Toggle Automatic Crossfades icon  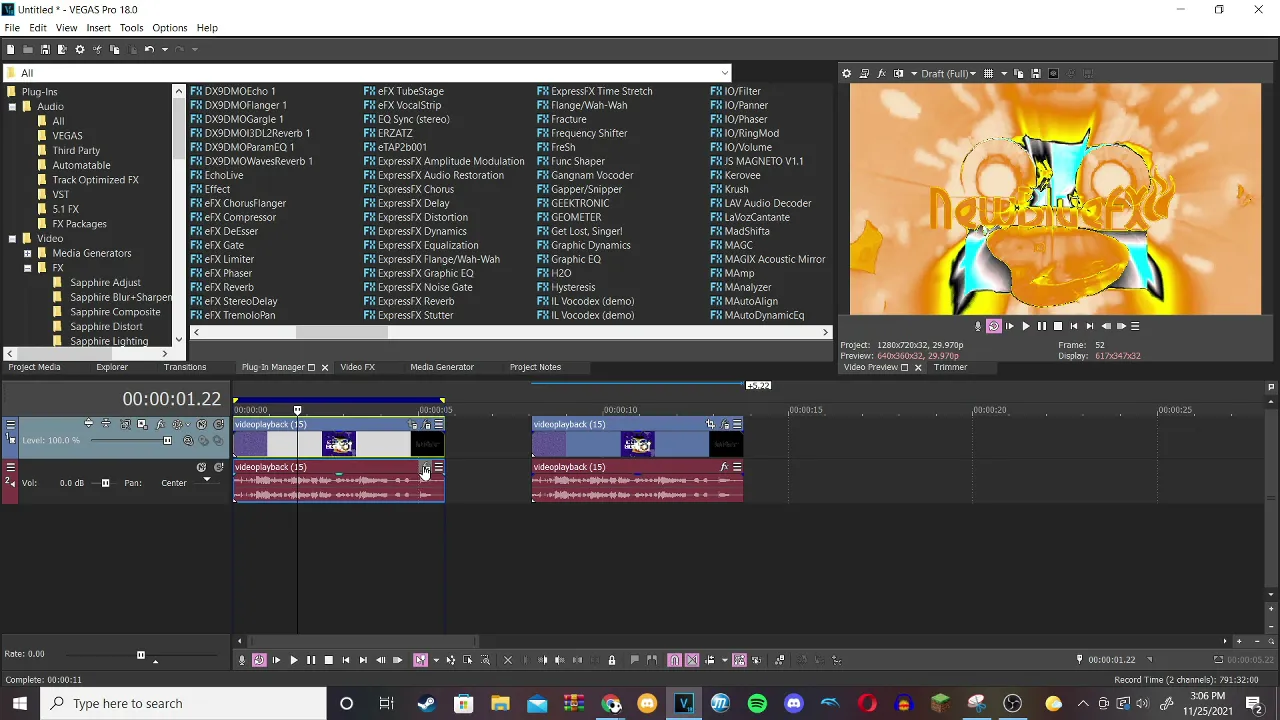point(692,660)
